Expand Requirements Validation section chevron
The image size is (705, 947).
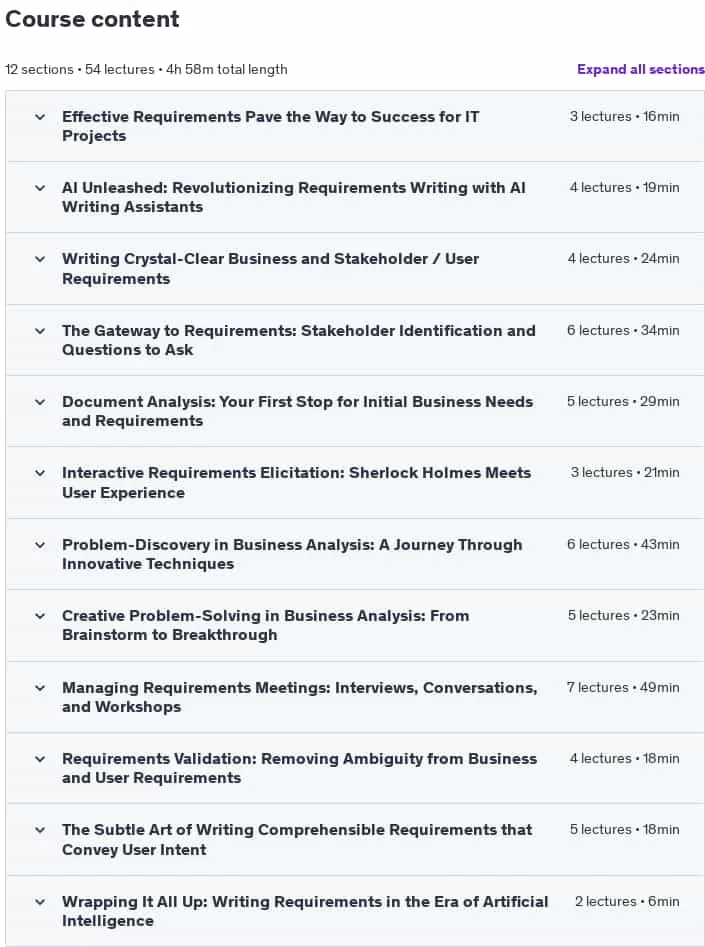pos(40,759)
